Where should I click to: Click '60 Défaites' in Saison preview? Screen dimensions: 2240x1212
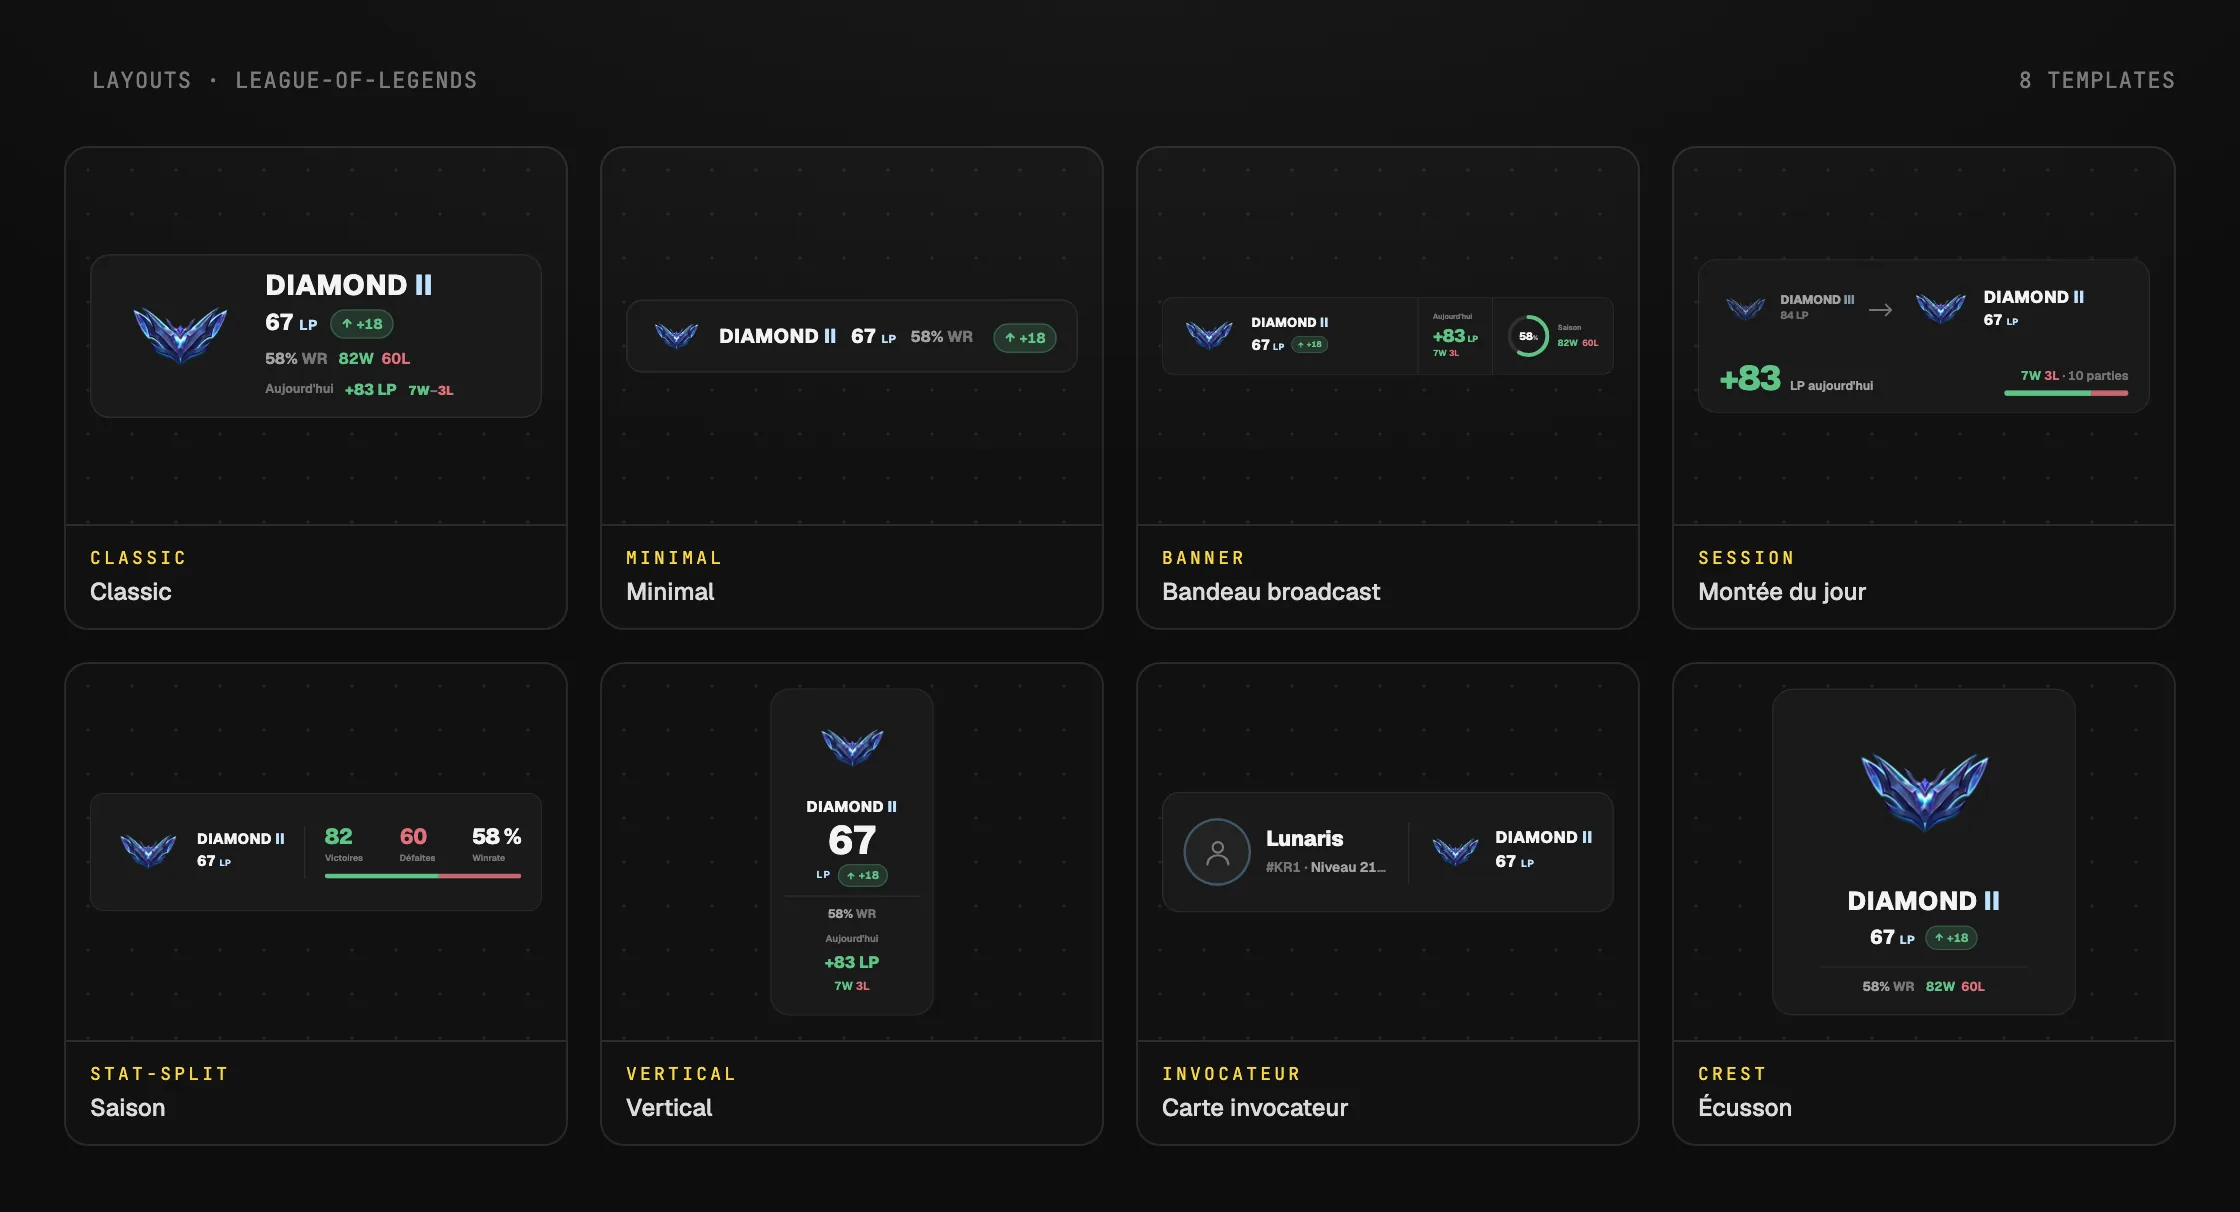[416, 844]
